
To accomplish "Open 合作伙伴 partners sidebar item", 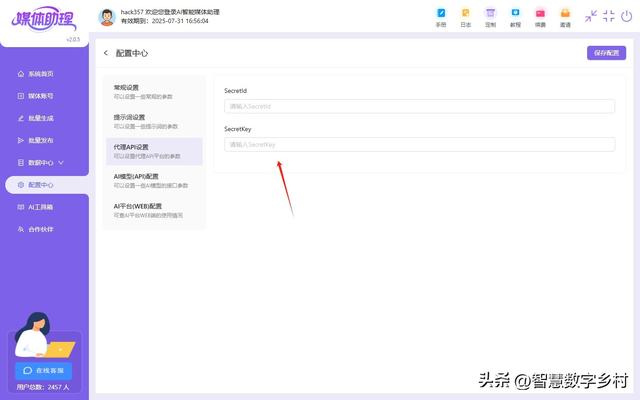I will pos(36,229).
